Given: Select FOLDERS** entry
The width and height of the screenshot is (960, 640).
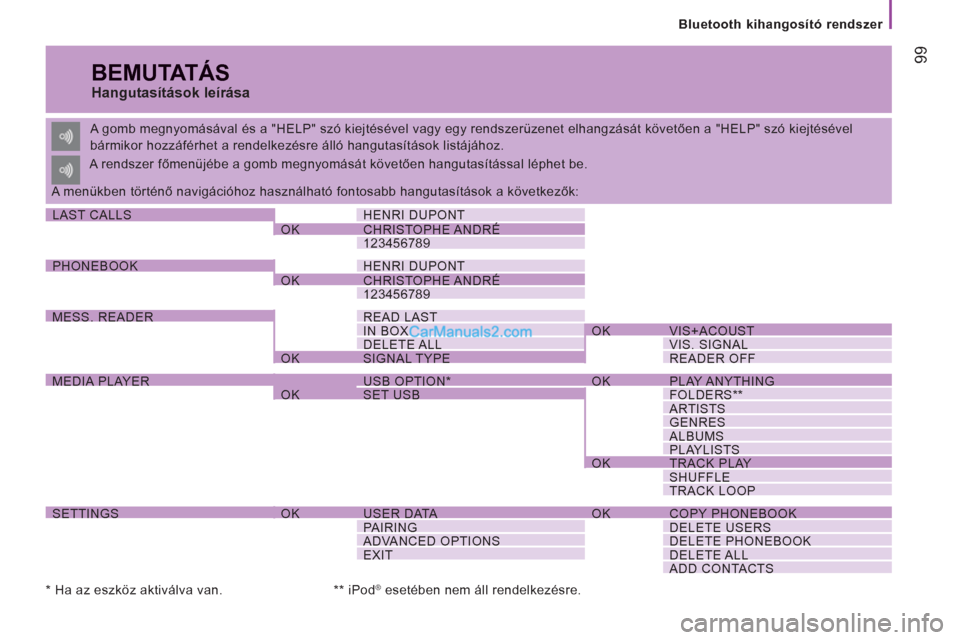Looking at the screenshot, I should tap(777, 394).
